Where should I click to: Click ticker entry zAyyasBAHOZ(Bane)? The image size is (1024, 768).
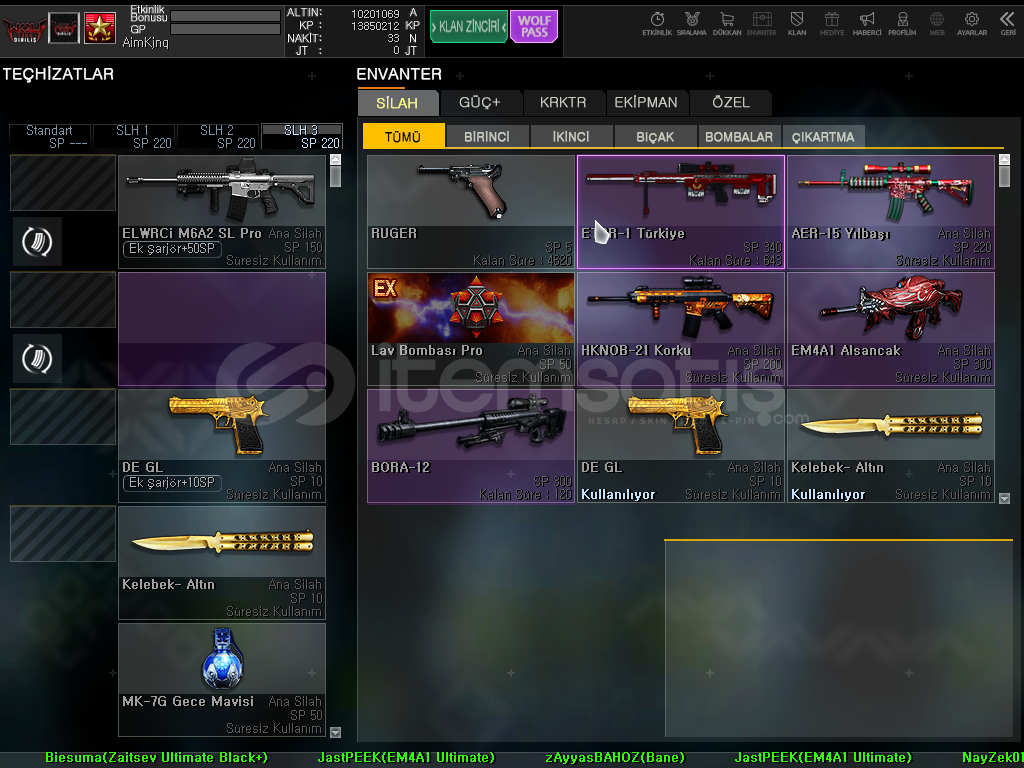[615, 758]
